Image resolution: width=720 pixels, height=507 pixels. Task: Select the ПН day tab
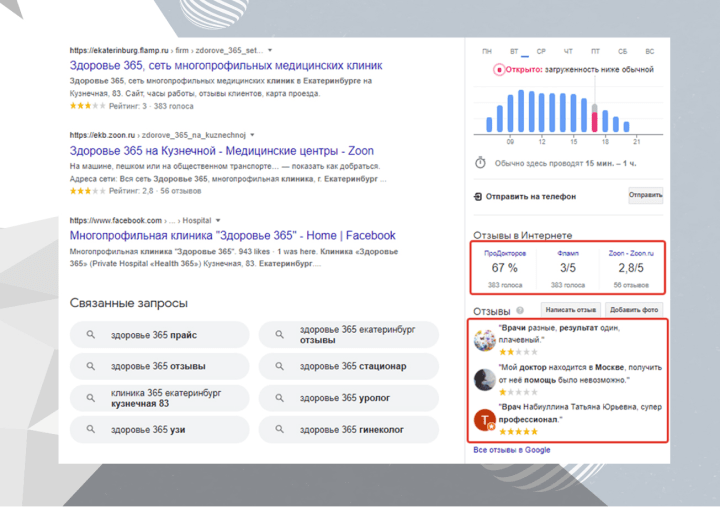tap(487, 51)
